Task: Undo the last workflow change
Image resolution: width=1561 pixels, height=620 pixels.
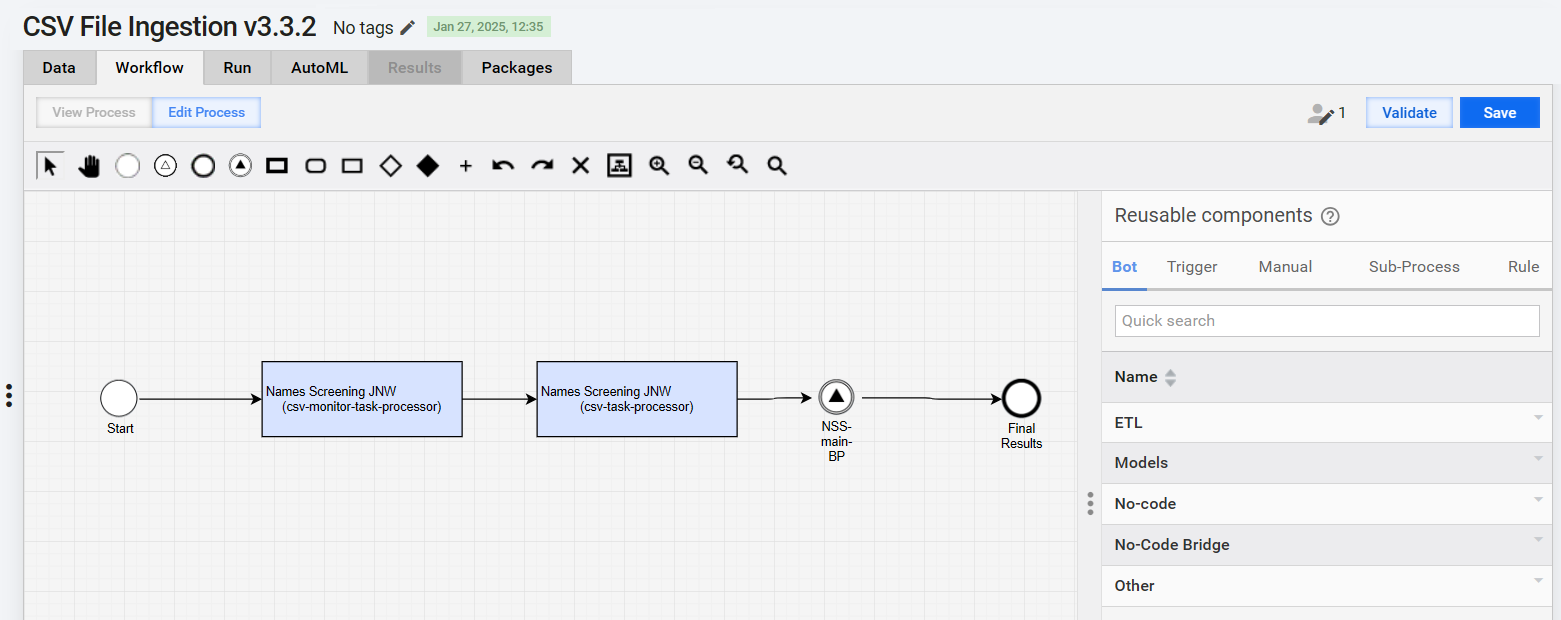Action: [x=503, y=166]
